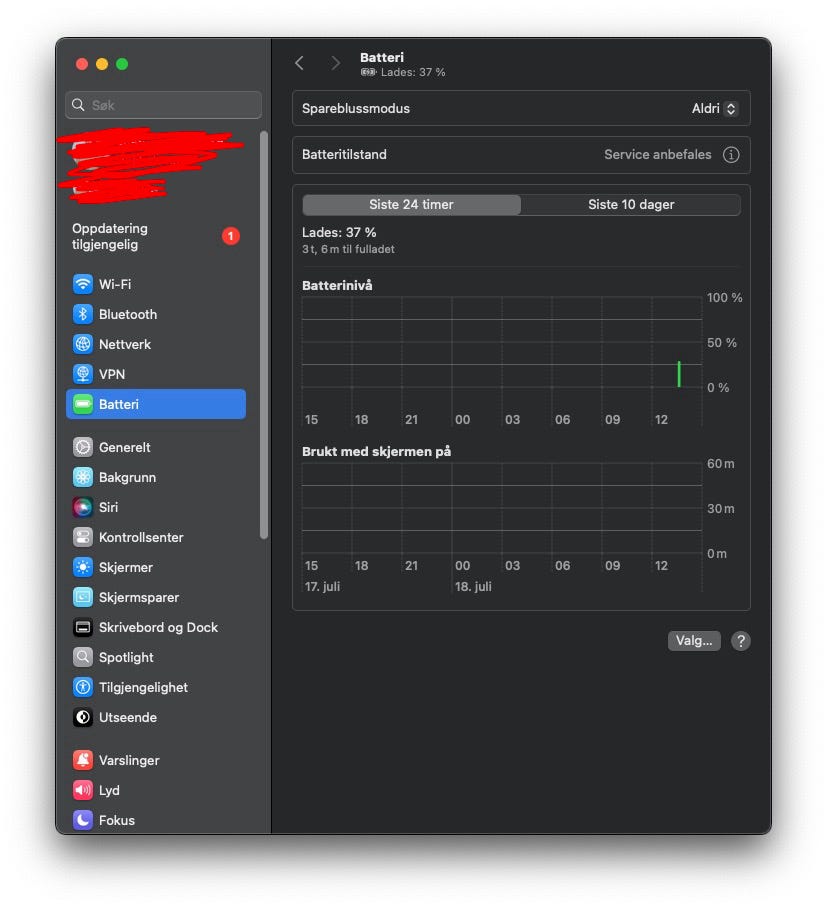The height and width of the screenshot is (908, 827).
Task: Click the Valg... button
Action: pos(694,641)
